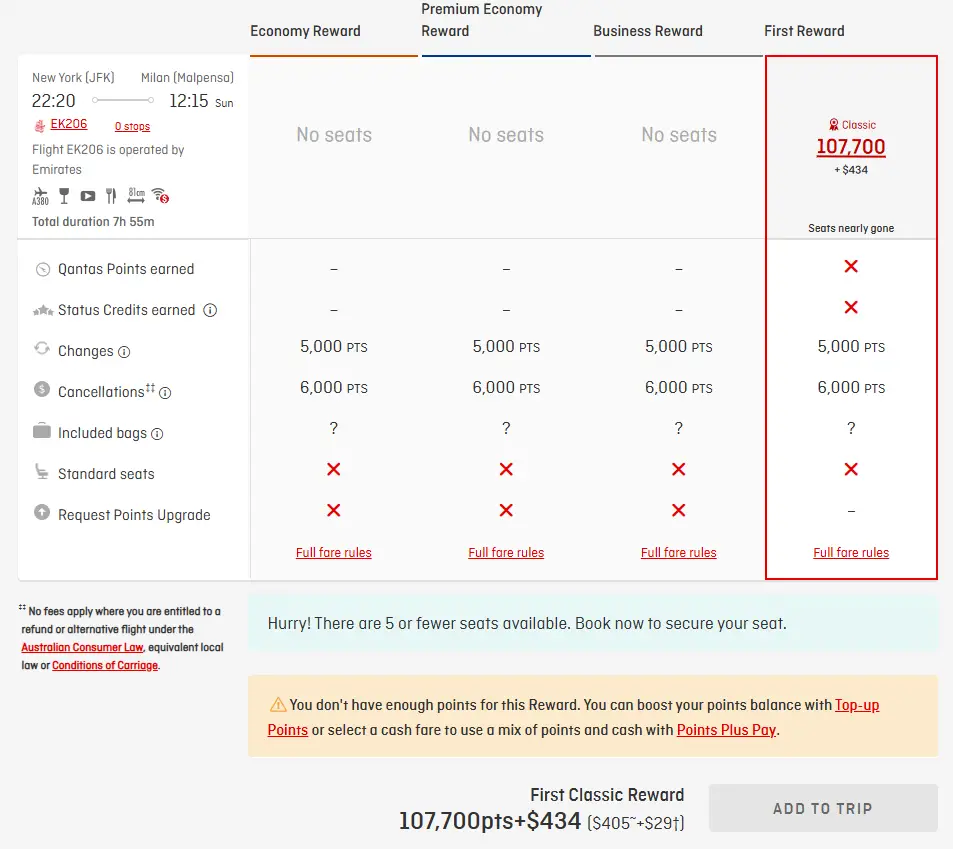
Task: Click the 107,700pts+$434 total price text
Action: [490, 821]
